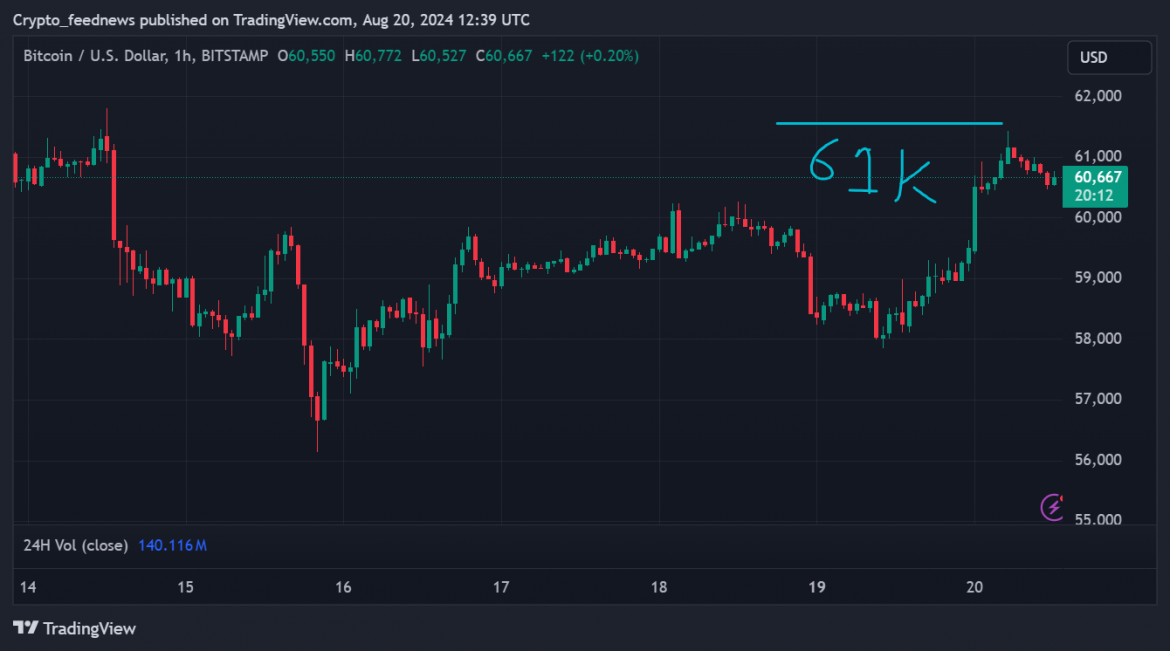This screenshot has width=1170, height=651.
Task: Open the Bitcoin / U.S. Dollar symbol name
Action: click(x=96, y=56)
